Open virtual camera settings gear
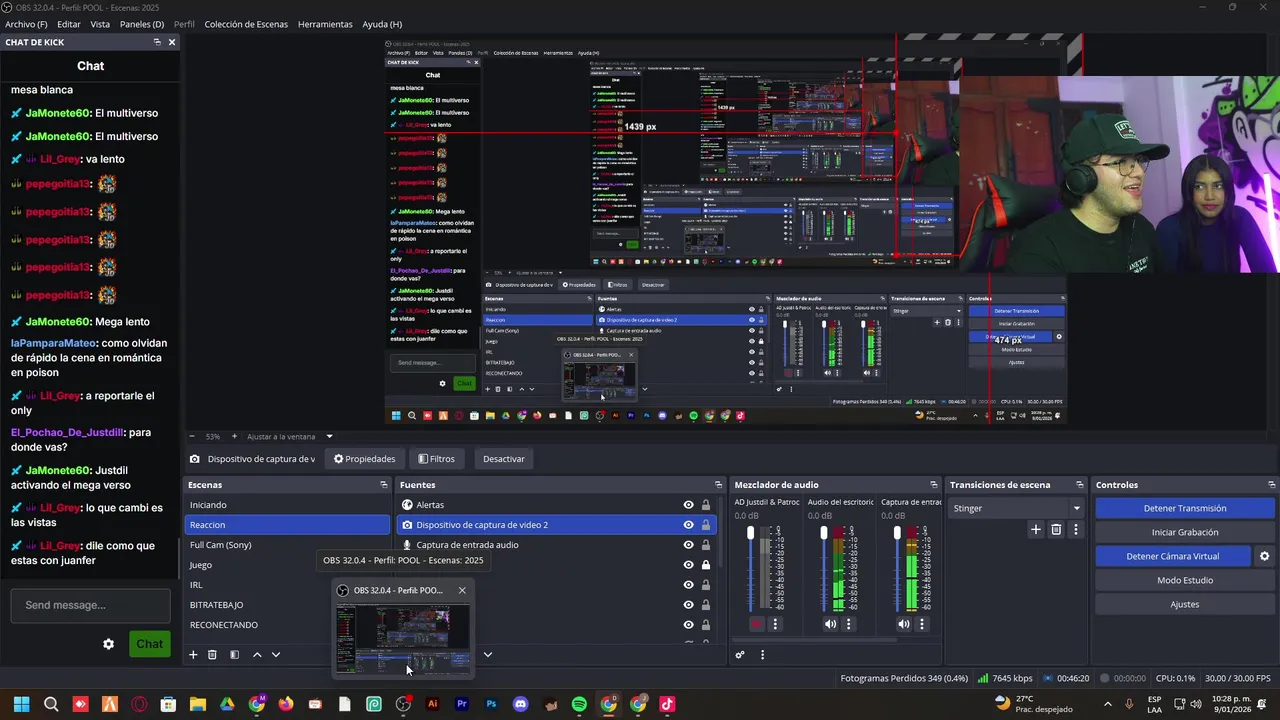 [x=1264, y=556]
